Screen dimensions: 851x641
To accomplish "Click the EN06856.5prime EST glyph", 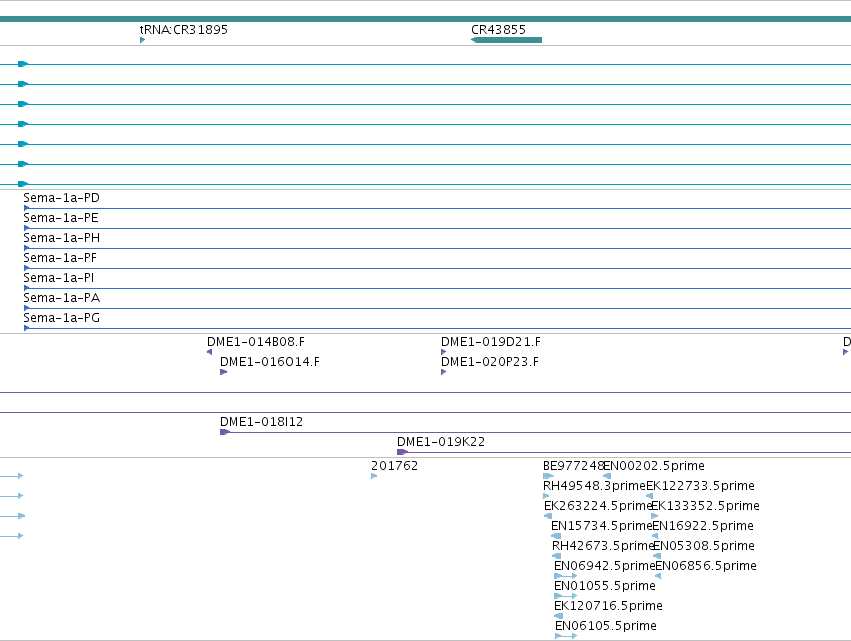I will (658, 576).
